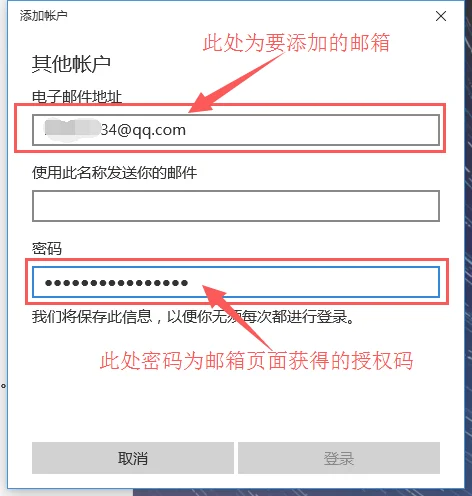Click the red arrow pointing to email field
This screenshot has height=496, width=472.
click(x=235, y=83)
